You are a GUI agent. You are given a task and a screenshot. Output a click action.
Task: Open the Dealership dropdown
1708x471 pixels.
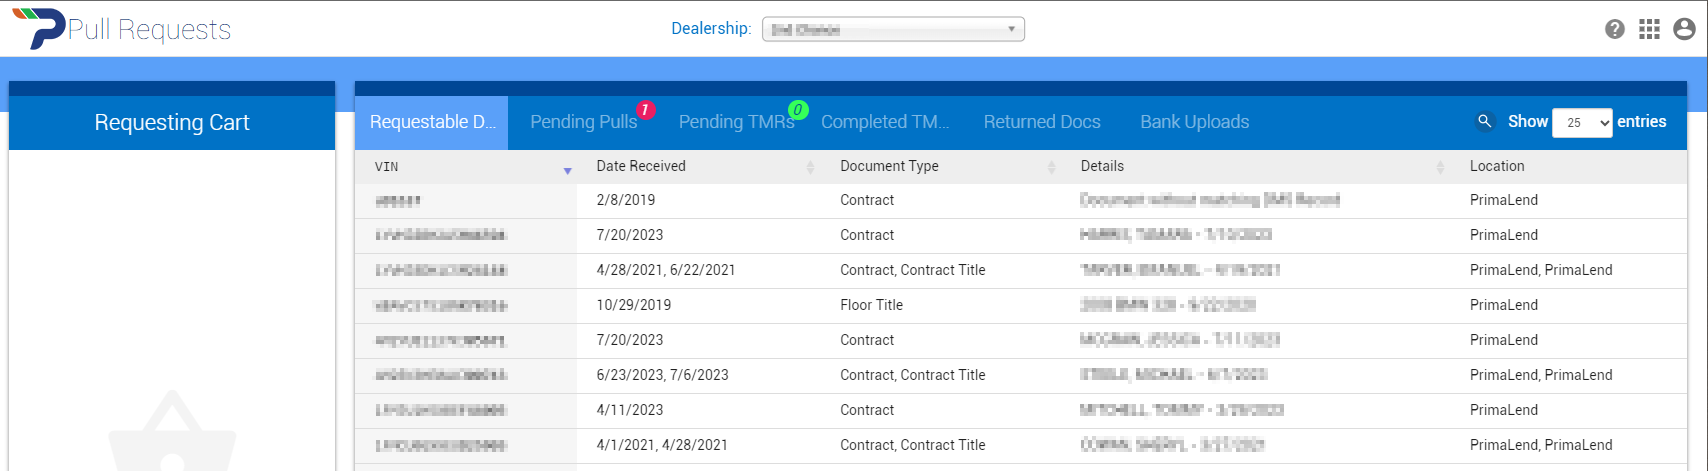coord(893,29)
